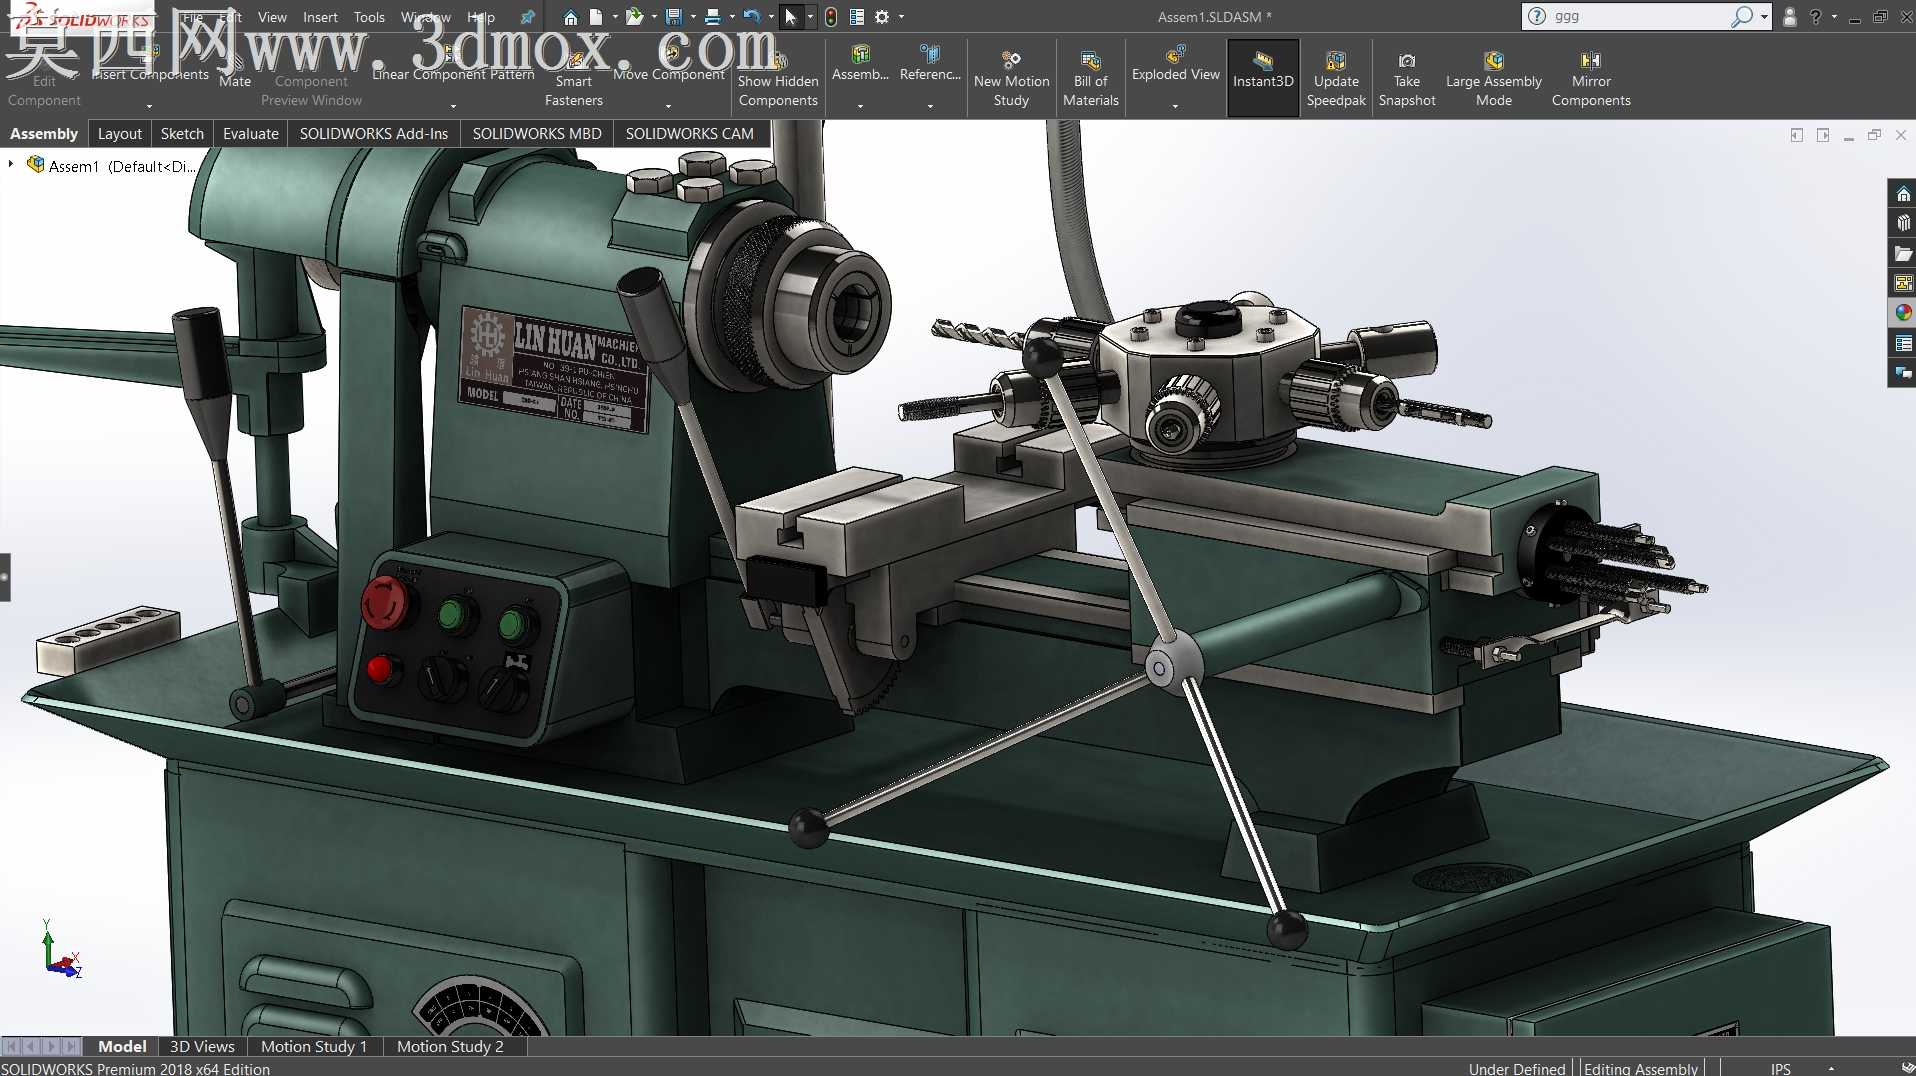Expand the Assem1 tree node
The image size is (1916, 1076).
click(11, 164)
